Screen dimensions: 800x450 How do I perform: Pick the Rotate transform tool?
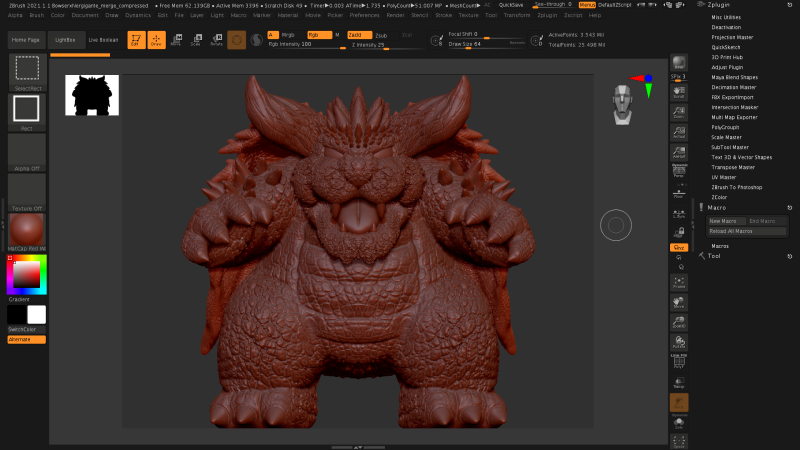216,39
